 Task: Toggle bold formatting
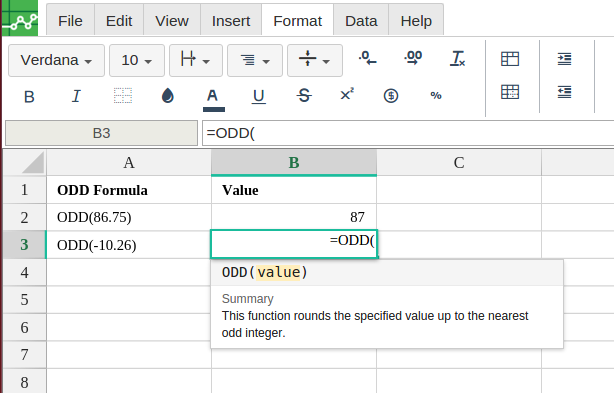tap(29, 96)
